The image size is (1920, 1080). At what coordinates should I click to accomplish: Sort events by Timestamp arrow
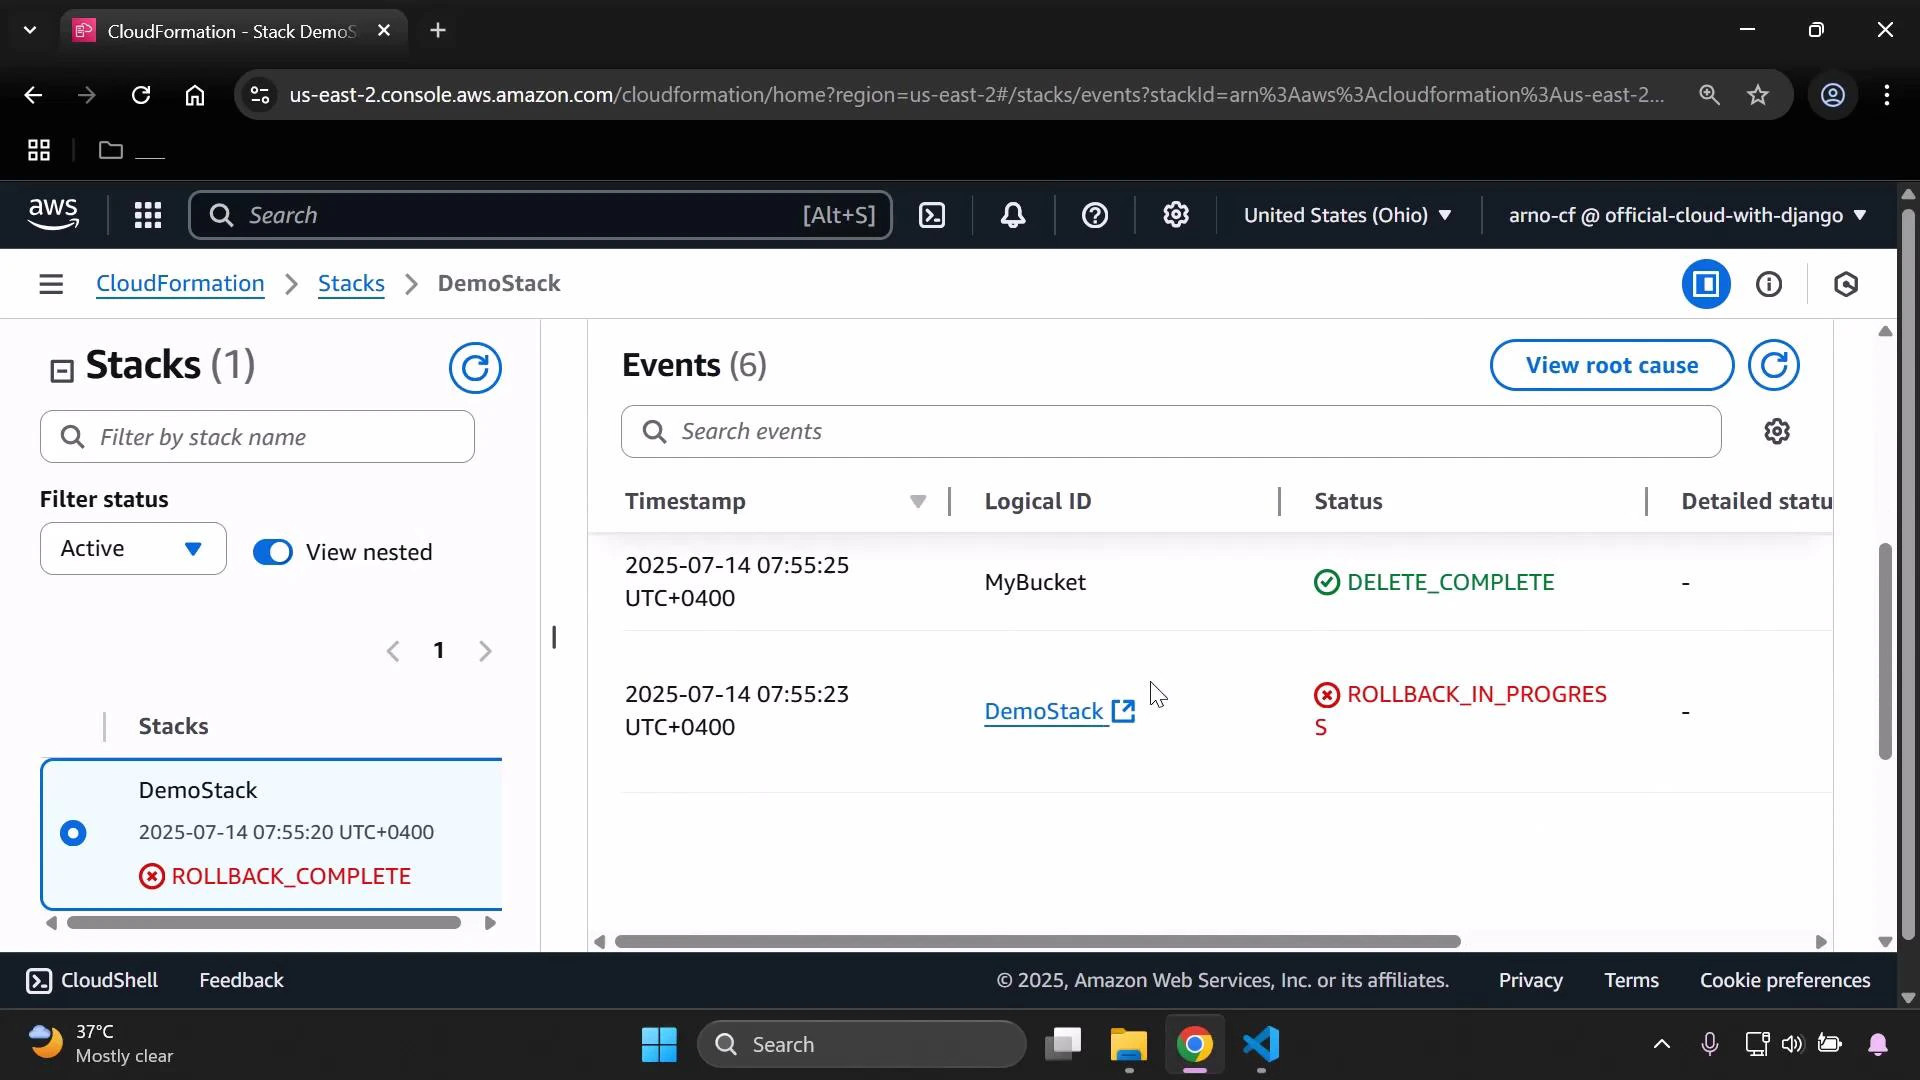tap(917, 501)
